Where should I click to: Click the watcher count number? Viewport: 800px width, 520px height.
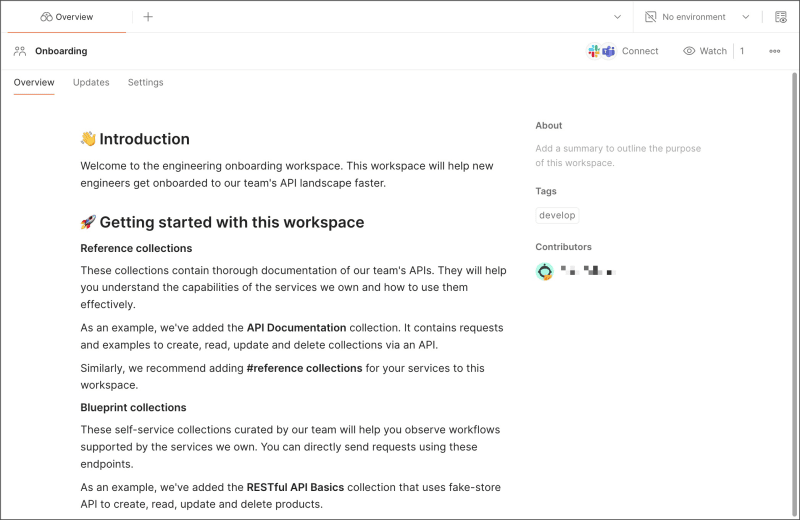pyautogui.click(x=742, y=51)
